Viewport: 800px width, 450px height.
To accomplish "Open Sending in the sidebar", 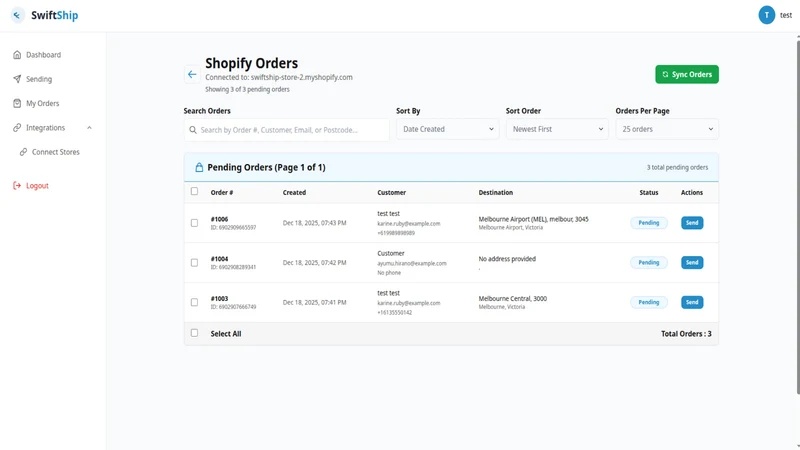I will [39, 79].
